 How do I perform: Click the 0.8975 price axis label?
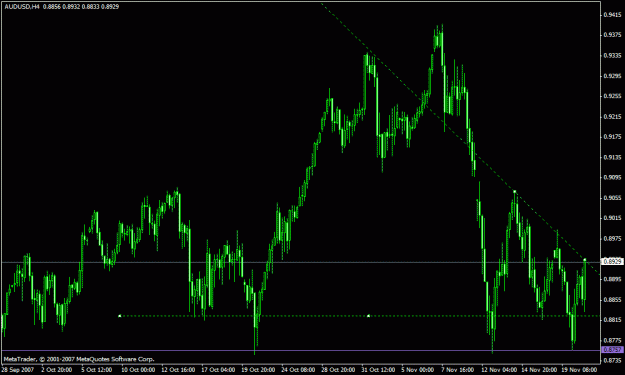pyautogui.click(x=613, y=239)
